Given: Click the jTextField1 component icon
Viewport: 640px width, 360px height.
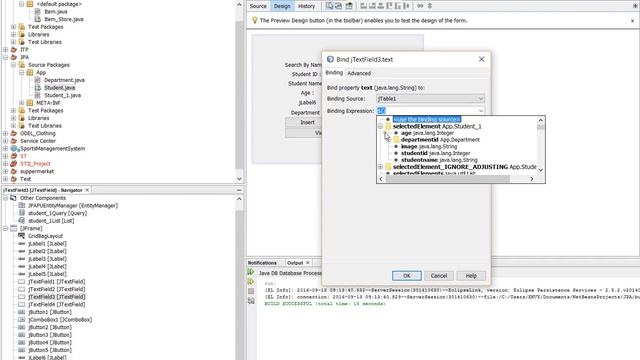Looking at the screenshot, I should [x=22, y=282].
